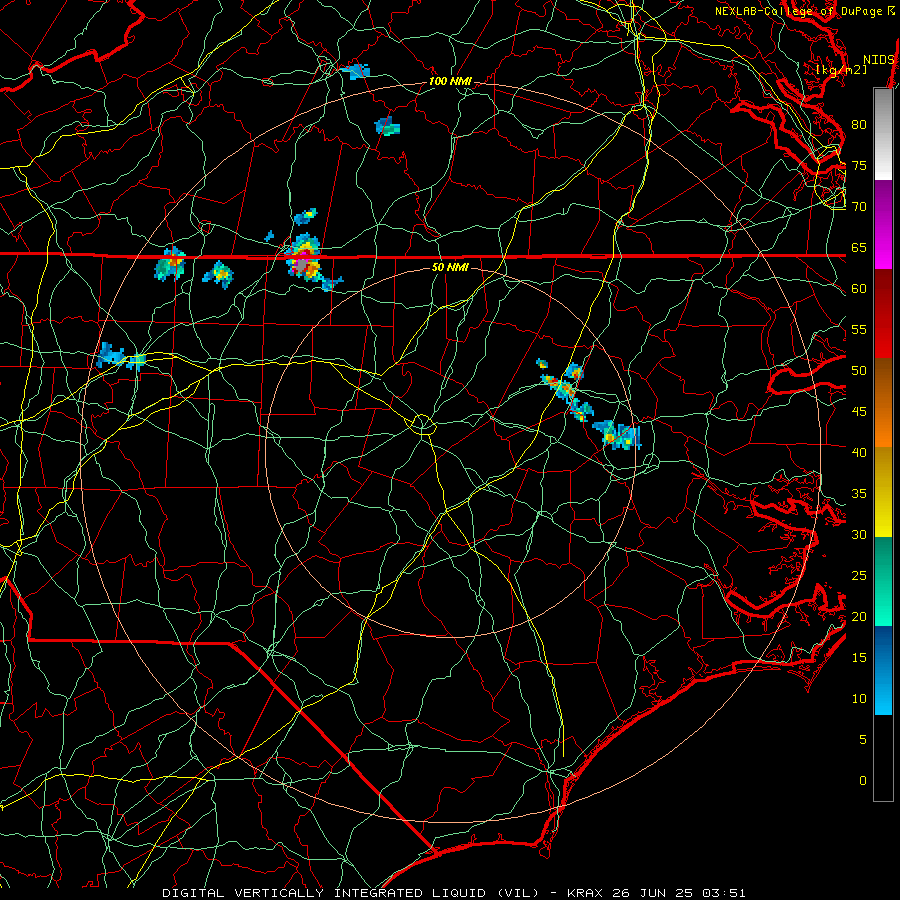
Task: Select the yellow band of the VIL scale
Action: pyautogui.click(x=883, y=492)
